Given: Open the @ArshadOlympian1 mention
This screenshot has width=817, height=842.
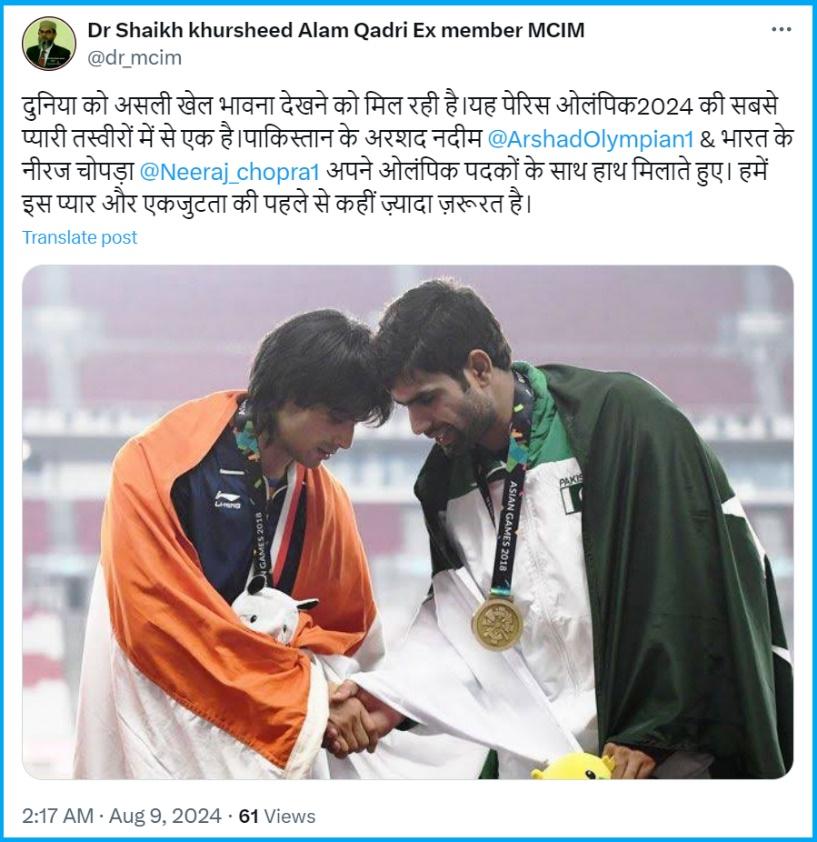Looking at the screenshot, I should tap(591, 139).
